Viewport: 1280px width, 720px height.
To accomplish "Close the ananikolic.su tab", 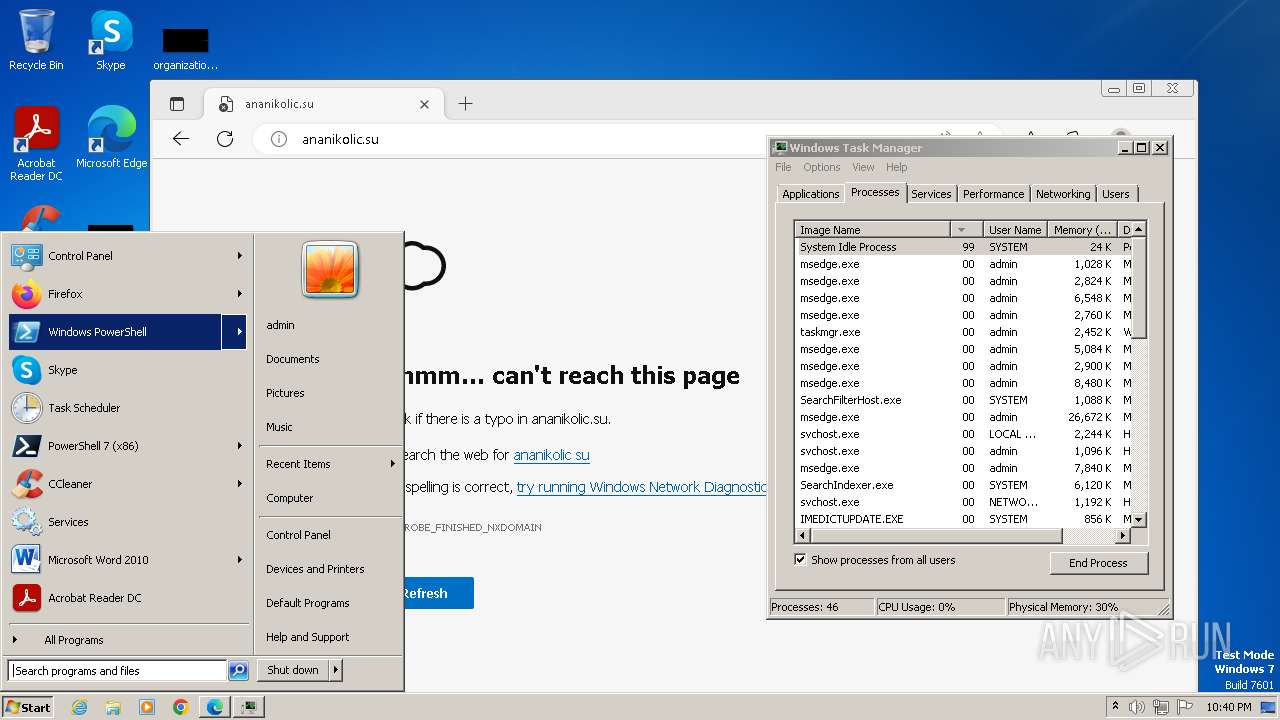I will pyautogui.click(x=424, y=104).
